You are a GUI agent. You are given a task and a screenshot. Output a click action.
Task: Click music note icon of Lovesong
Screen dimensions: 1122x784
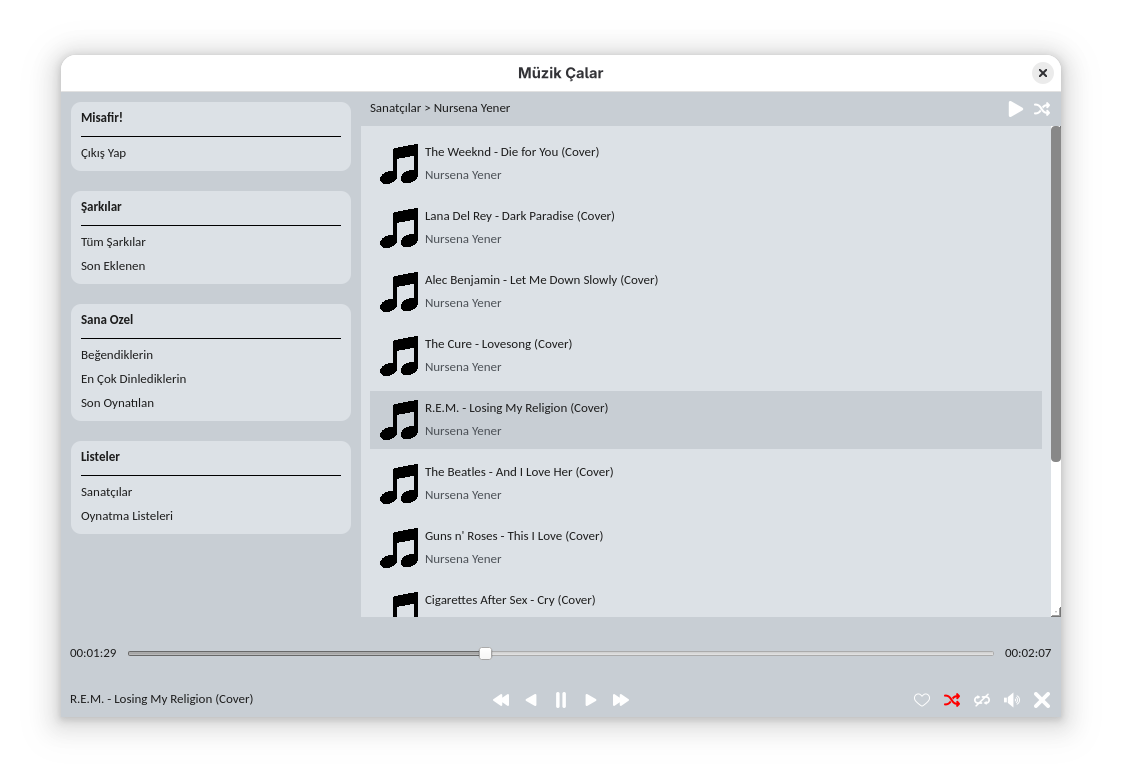pos(399,356)
